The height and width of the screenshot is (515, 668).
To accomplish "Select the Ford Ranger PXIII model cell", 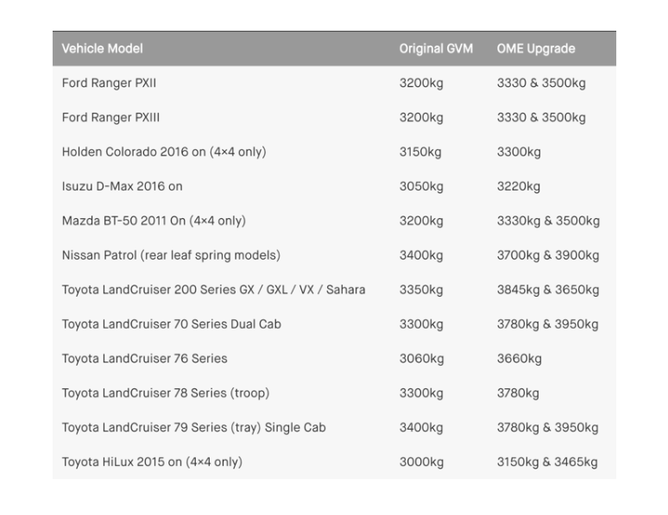I will 111,117.
